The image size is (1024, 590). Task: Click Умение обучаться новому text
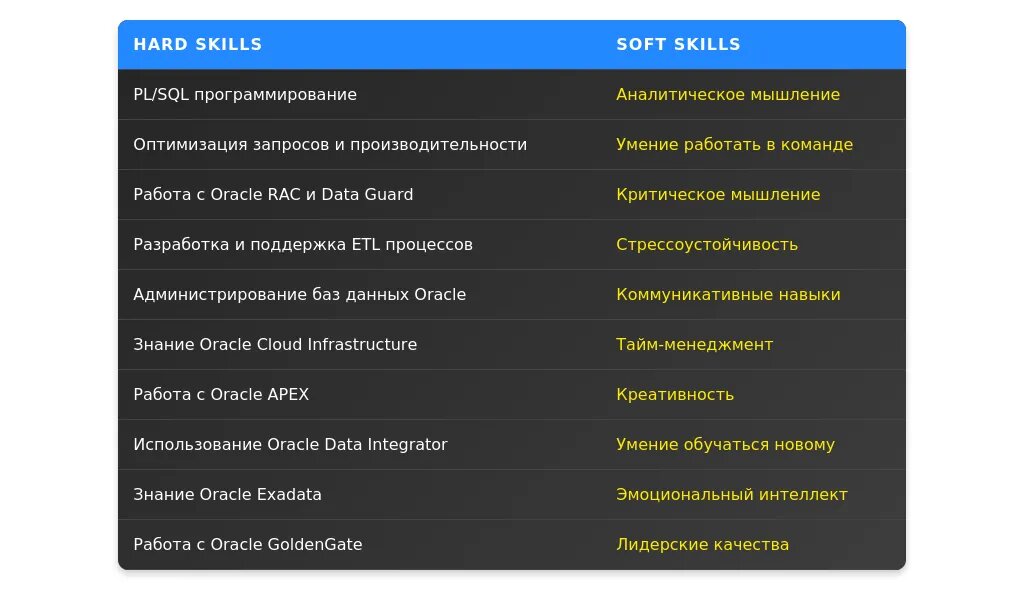pos(725,444)
